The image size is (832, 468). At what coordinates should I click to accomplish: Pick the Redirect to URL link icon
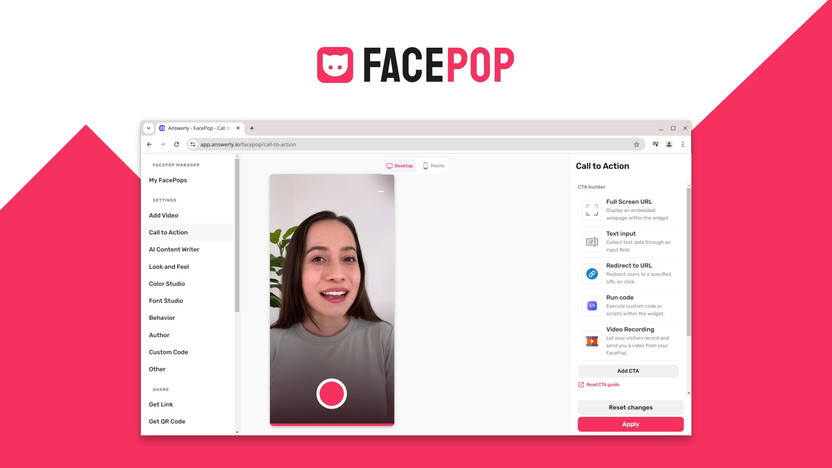pyautogui.click(x=592, y=274)
